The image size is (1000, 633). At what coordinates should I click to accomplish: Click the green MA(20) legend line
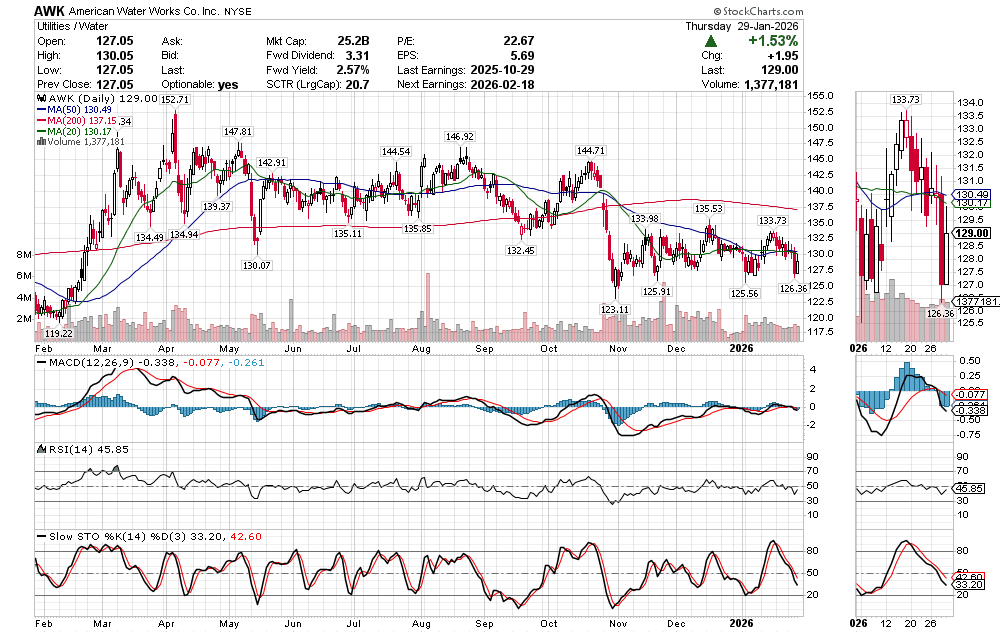point(41,131)
